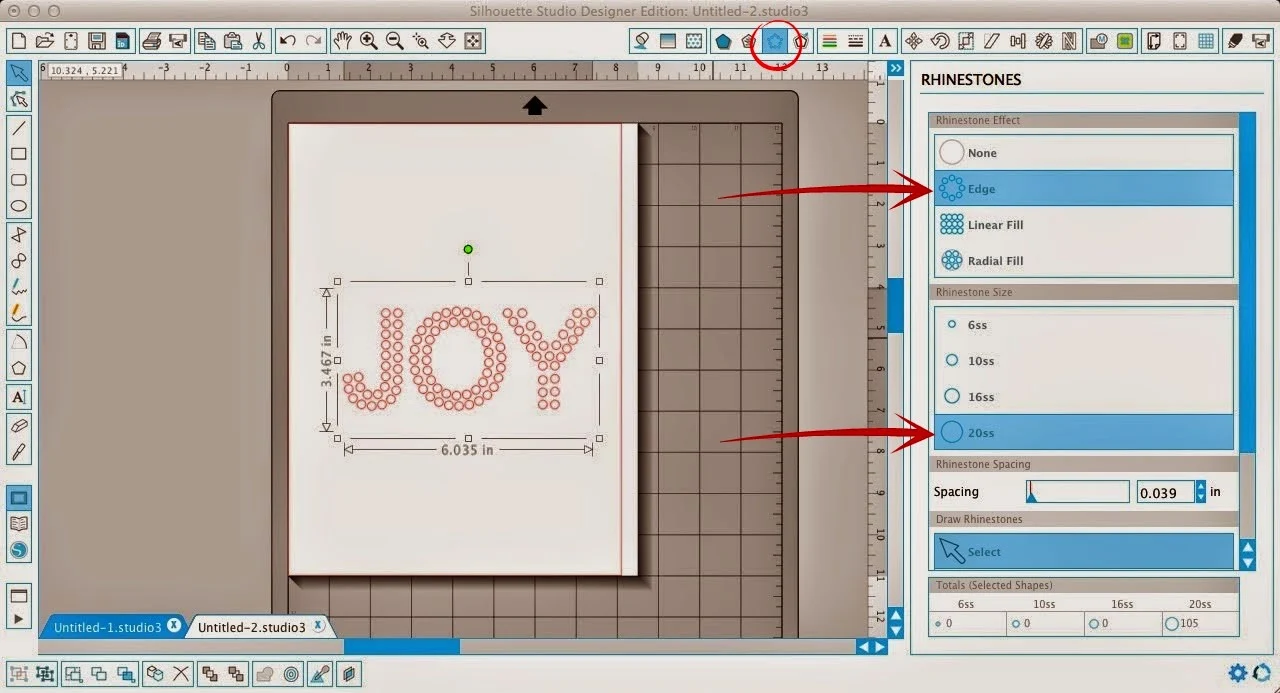Select the Polygon drawing tool
The height and width of the screenshot is (693, 1280).
coord(18,367)
